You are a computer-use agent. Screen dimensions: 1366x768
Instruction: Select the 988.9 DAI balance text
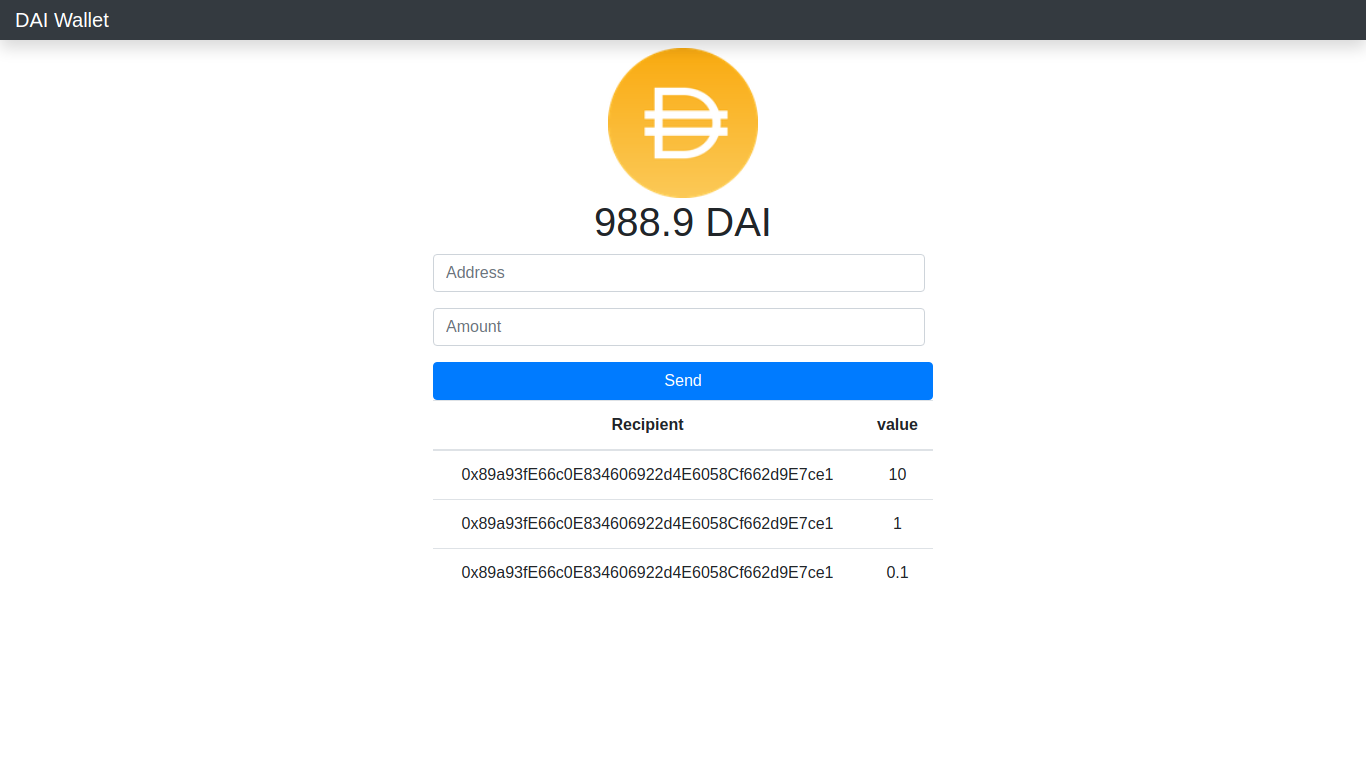coord(683,222)
